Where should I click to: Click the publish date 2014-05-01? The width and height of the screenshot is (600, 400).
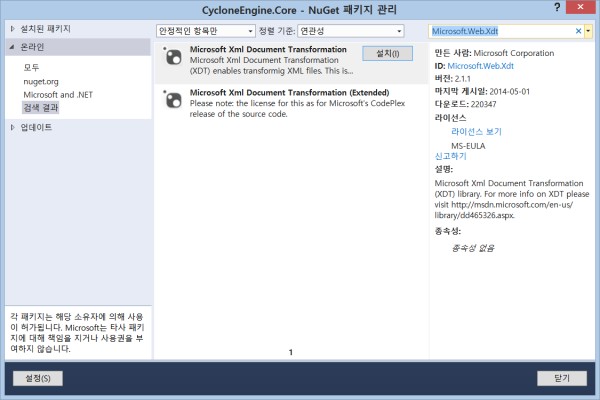click(509, 91)
